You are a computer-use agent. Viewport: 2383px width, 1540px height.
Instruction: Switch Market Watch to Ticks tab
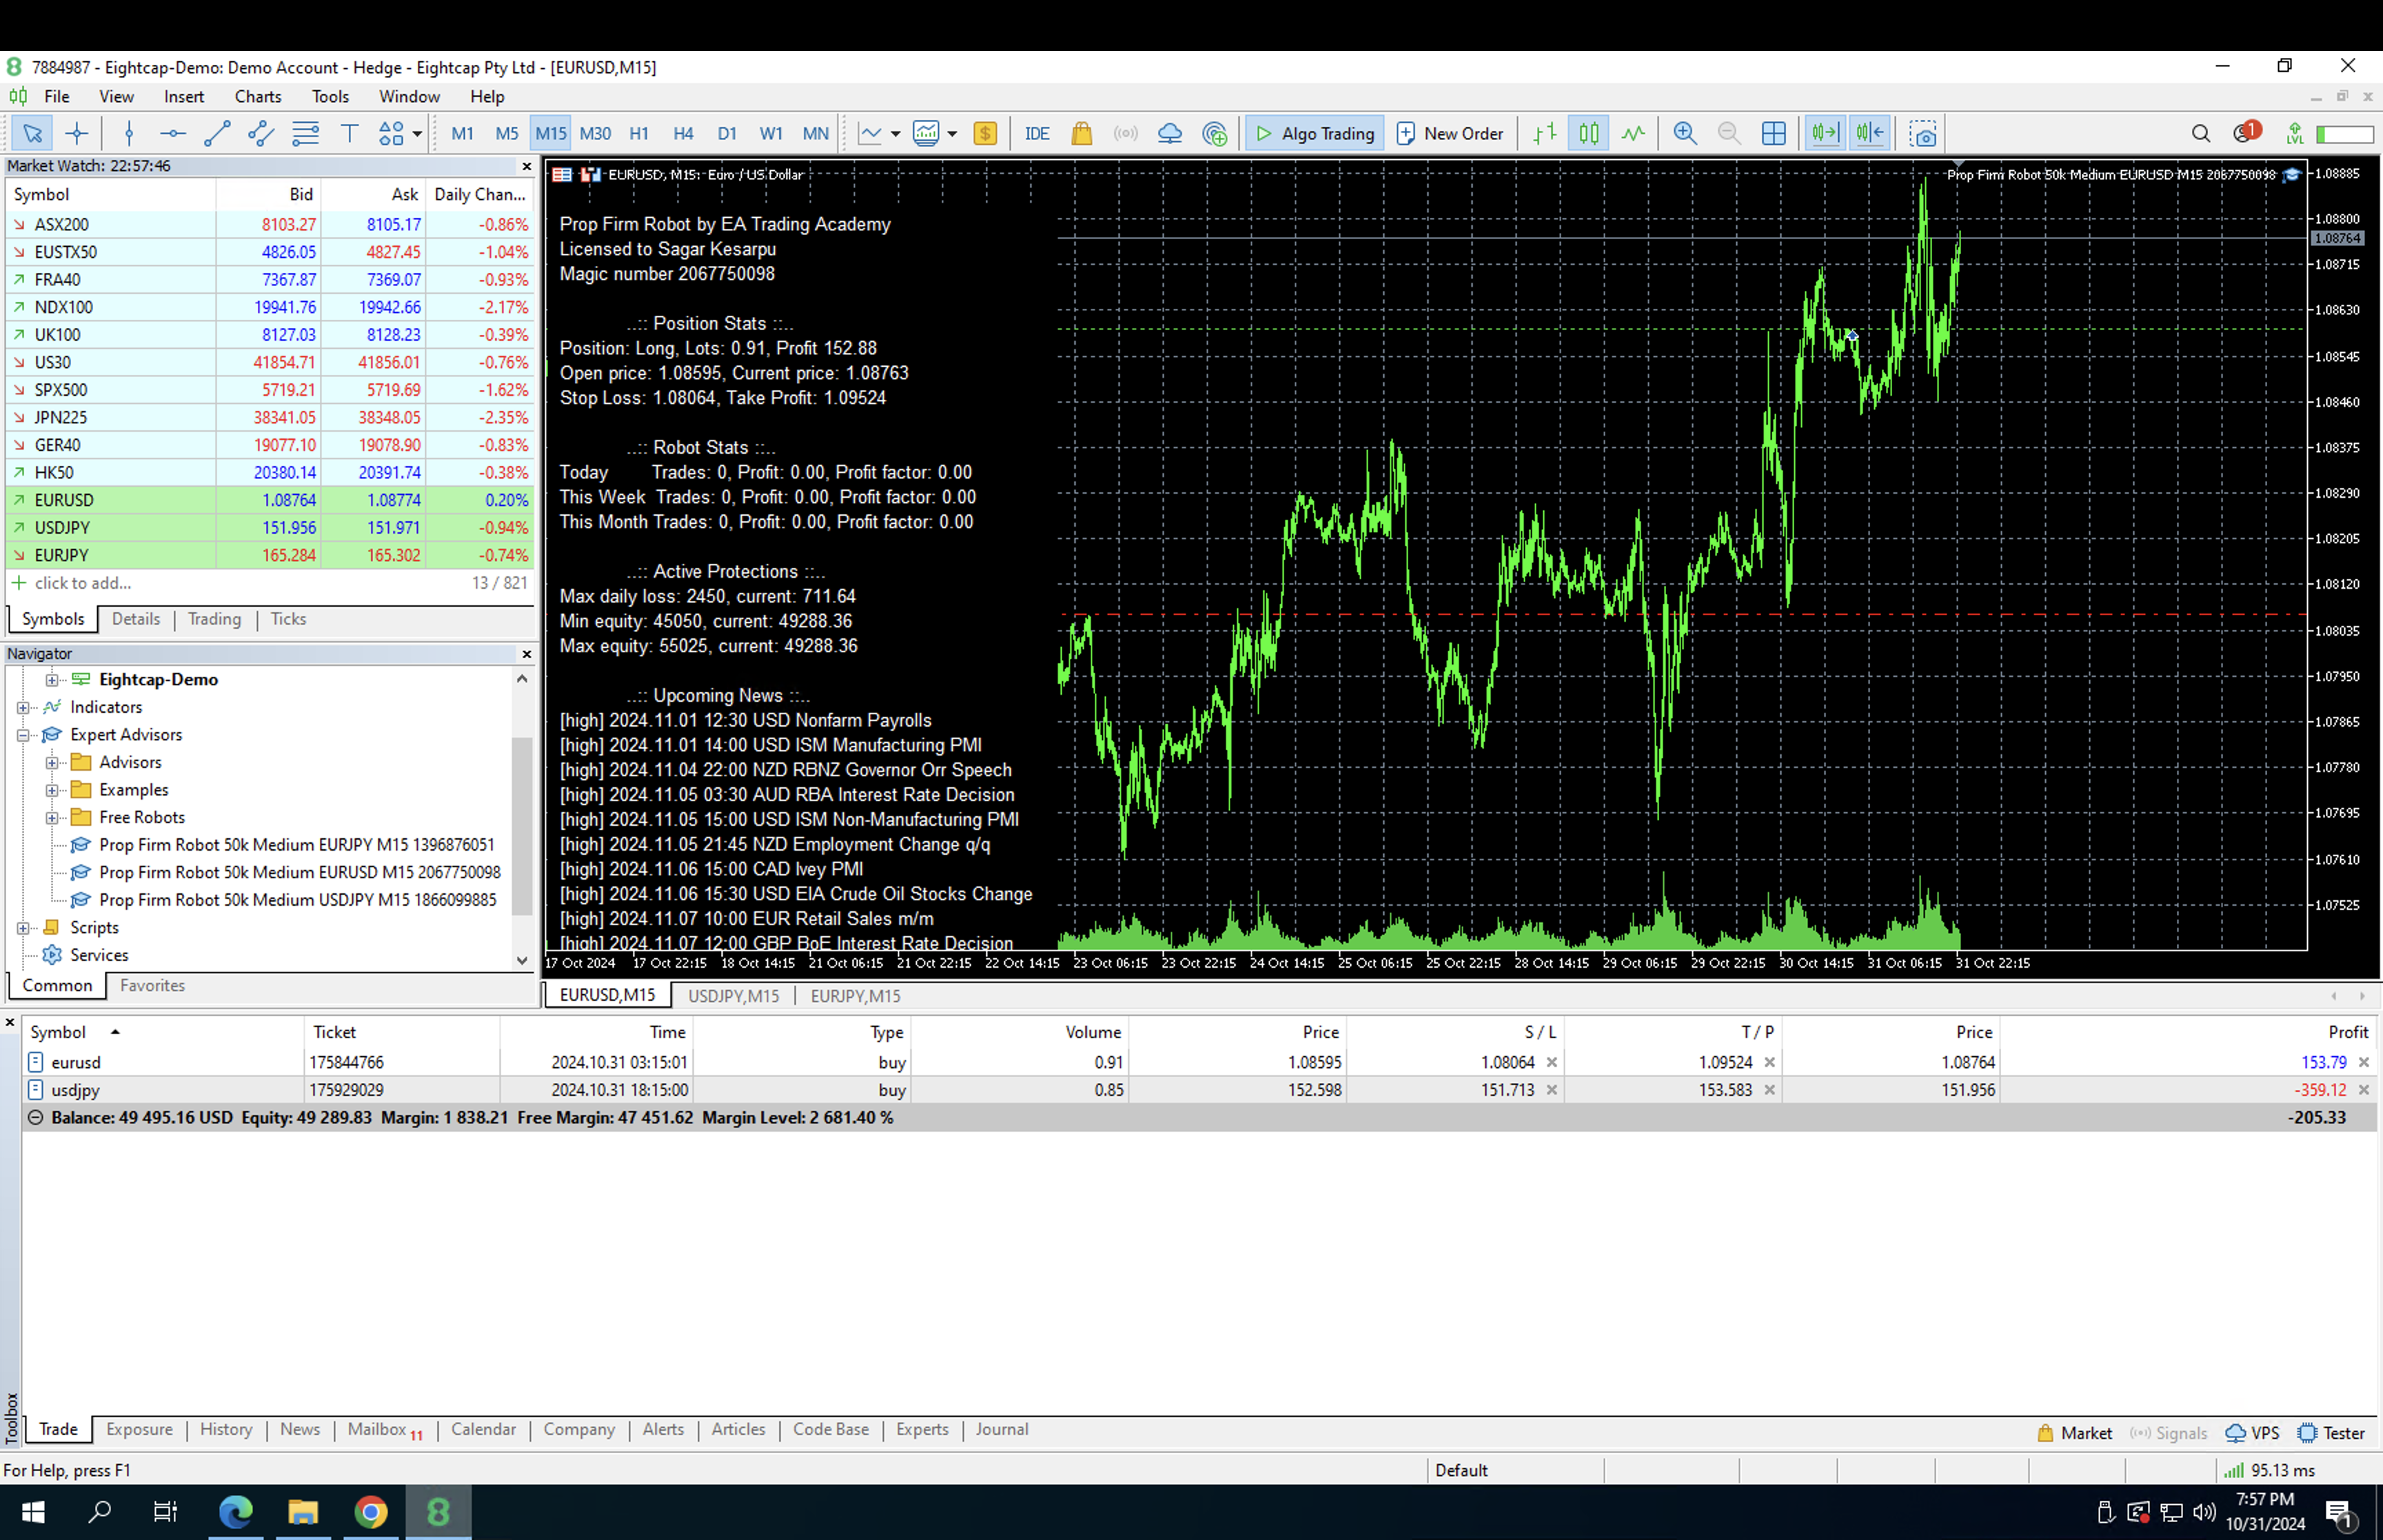point(288,619)
